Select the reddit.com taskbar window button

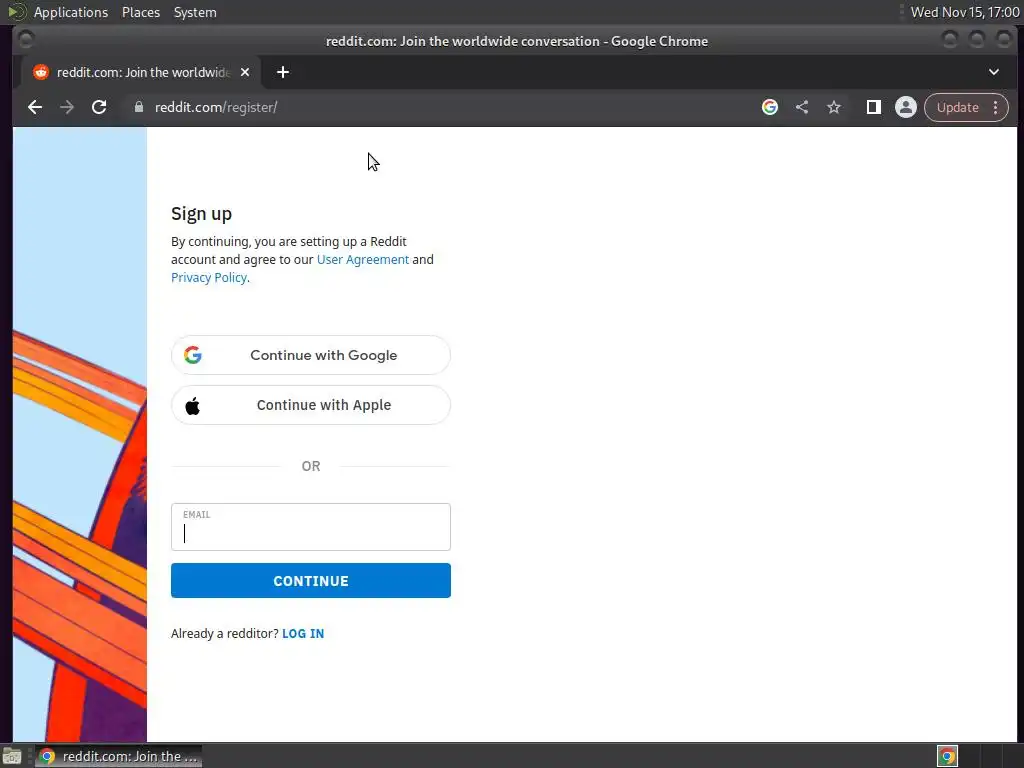coord(118,756)
